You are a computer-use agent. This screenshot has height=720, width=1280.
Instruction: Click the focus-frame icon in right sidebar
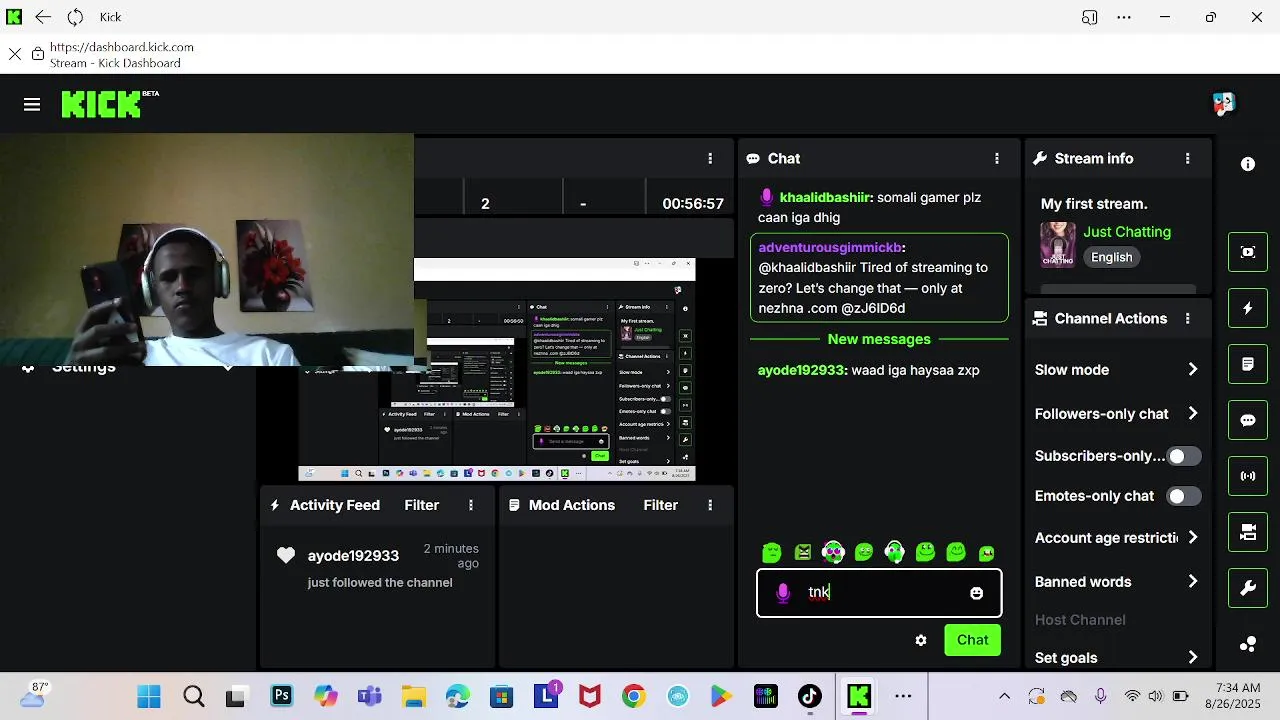click(1248, 252)
